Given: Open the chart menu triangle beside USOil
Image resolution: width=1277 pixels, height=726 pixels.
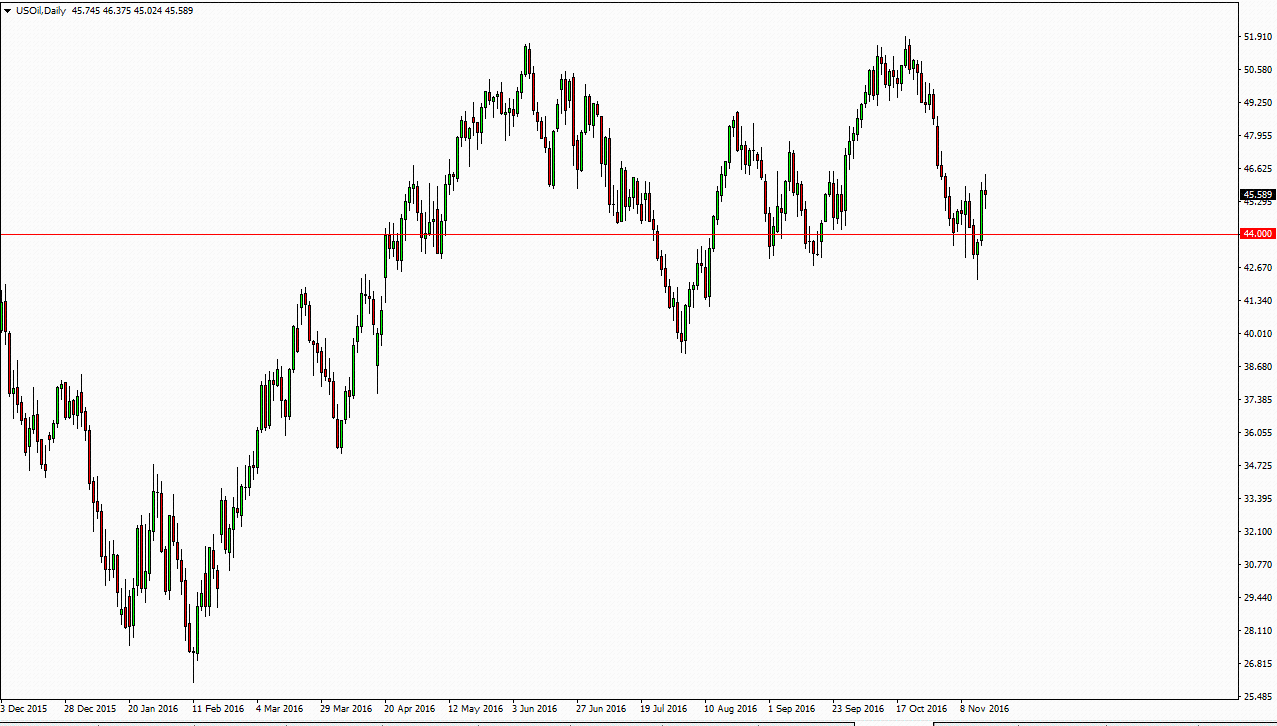Looking at the screenshot, I should pyautogui.click(x=8, y=10).
